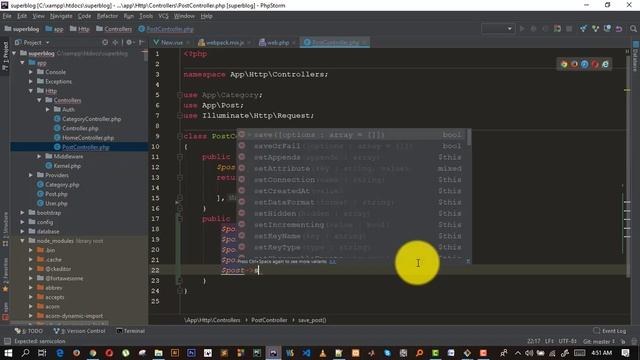The image size is (640, 360).
Task: Open in Firefox browser icon in editor
Action: pyautogui.click(x=574, y=64)
